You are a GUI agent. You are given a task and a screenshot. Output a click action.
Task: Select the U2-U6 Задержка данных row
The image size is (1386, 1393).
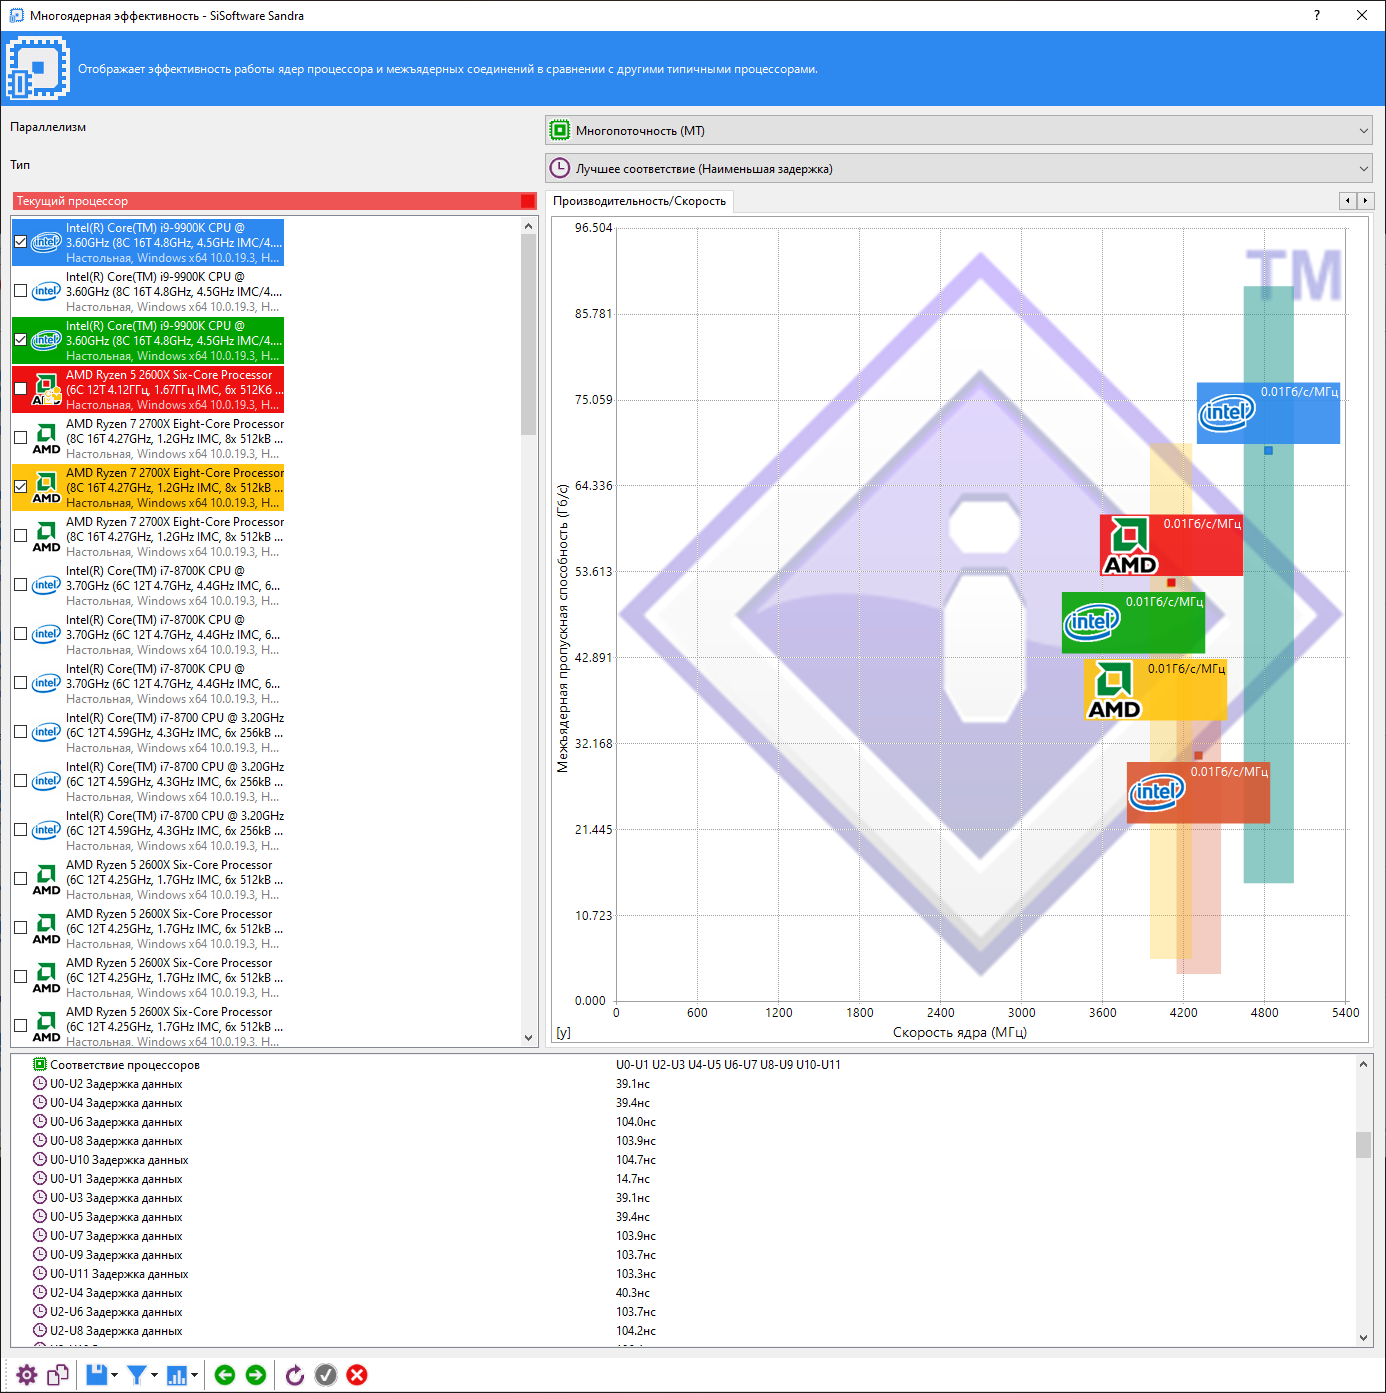click(682, 1312)
